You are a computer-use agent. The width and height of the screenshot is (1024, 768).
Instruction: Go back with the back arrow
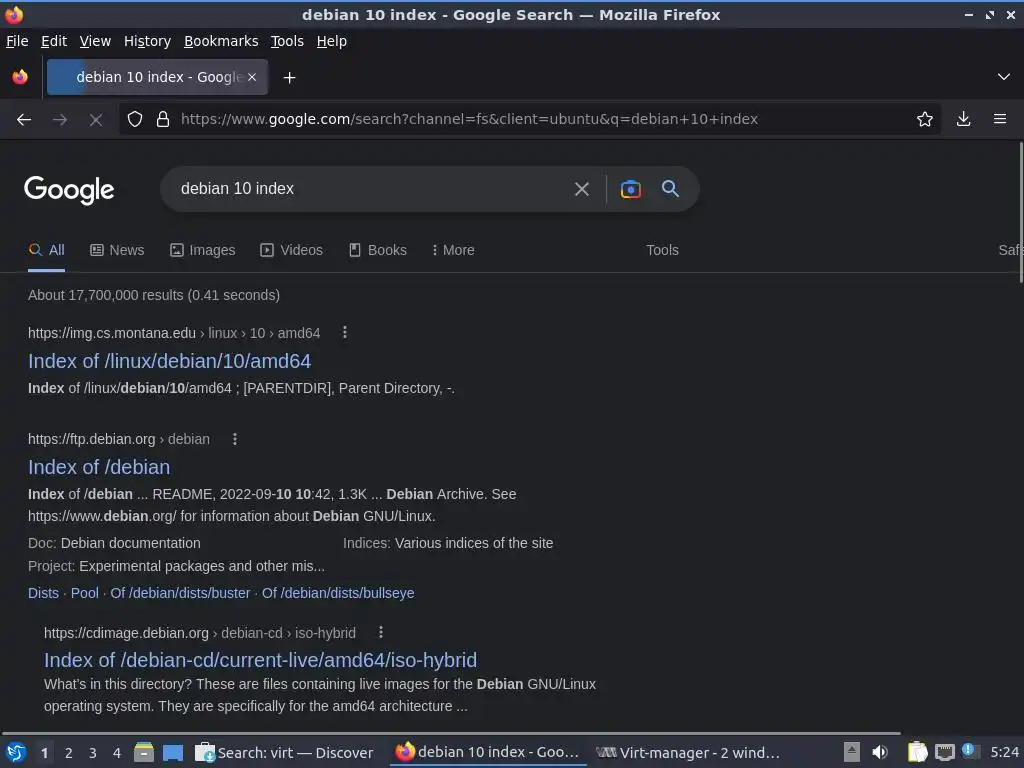[24, 120]
